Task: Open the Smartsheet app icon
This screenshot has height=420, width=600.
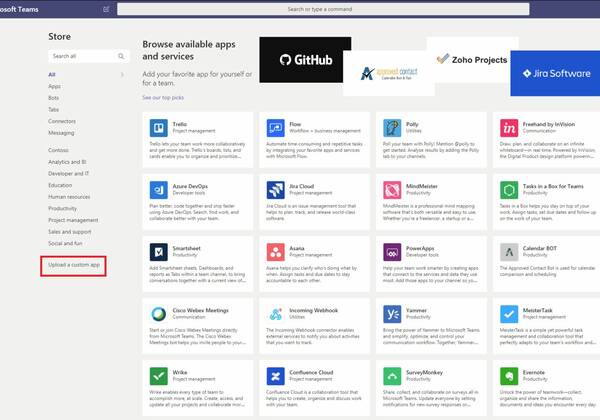Action: coord(158,252)
